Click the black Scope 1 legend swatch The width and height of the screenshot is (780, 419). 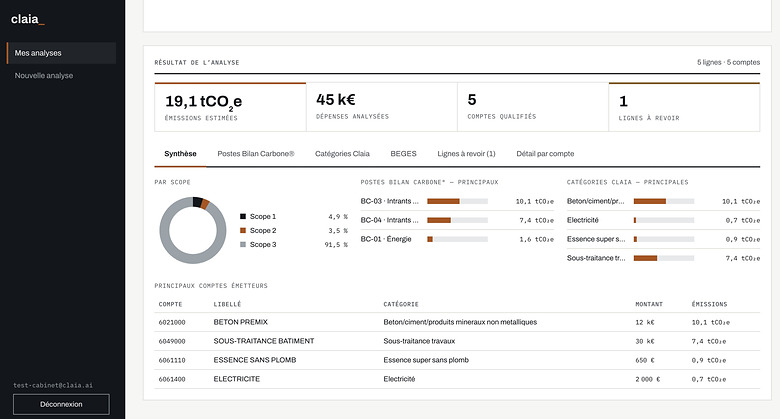pyautogui.click(x=243, y=216)
